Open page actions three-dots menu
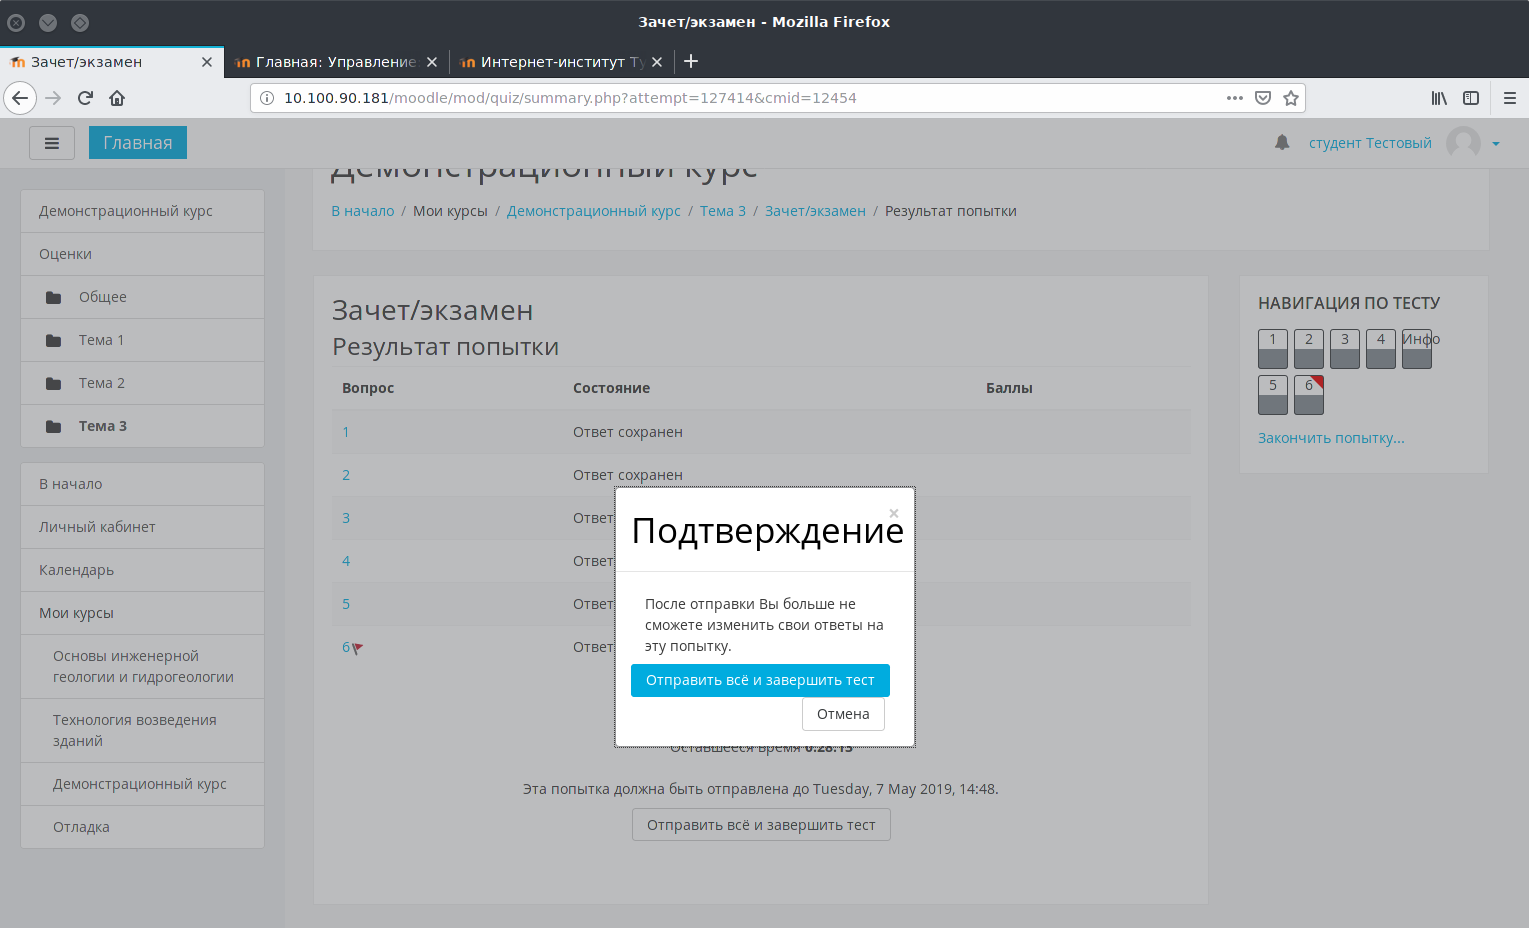Image resolution: width=1529 pixels, height=928 pixels. click(1235, 98)
